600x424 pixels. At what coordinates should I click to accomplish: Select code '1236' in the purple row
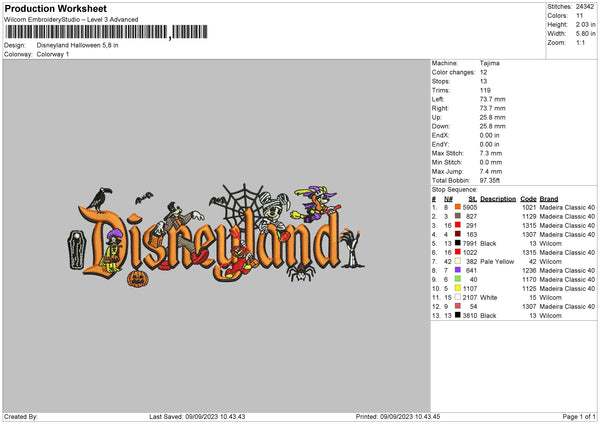tap(529, 271)
